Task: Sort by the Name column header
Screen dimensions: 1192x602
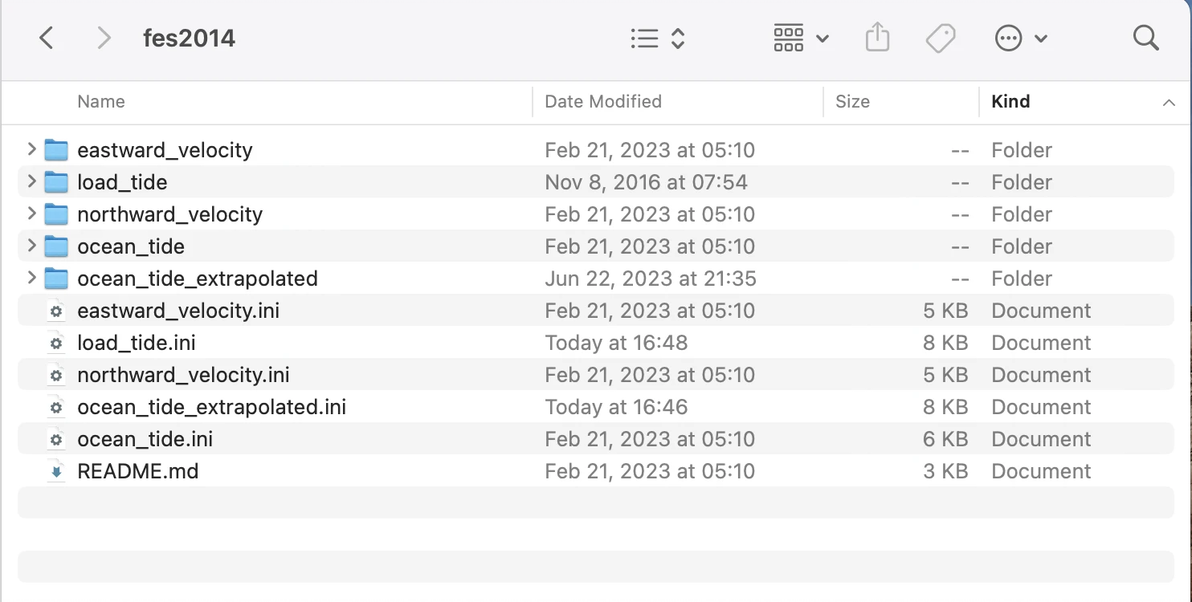Action: [101, 101]
